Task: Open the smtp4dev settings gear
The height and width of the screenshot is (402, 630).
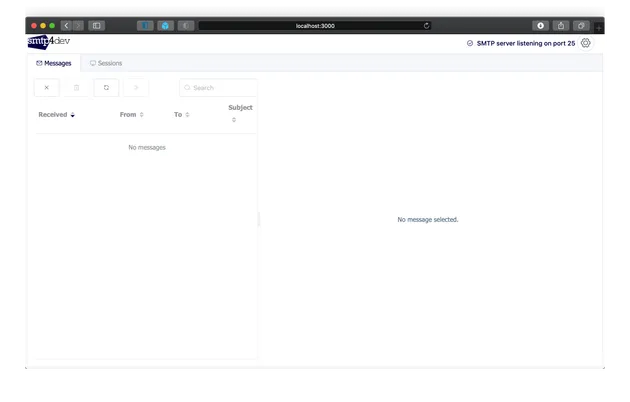Action: pyautogui.click(x=585, y=43)
